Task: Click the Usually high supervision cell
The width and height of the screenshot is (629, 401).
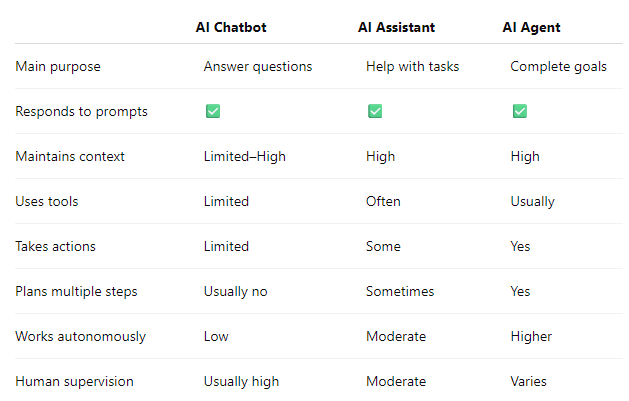Action: 241,381
